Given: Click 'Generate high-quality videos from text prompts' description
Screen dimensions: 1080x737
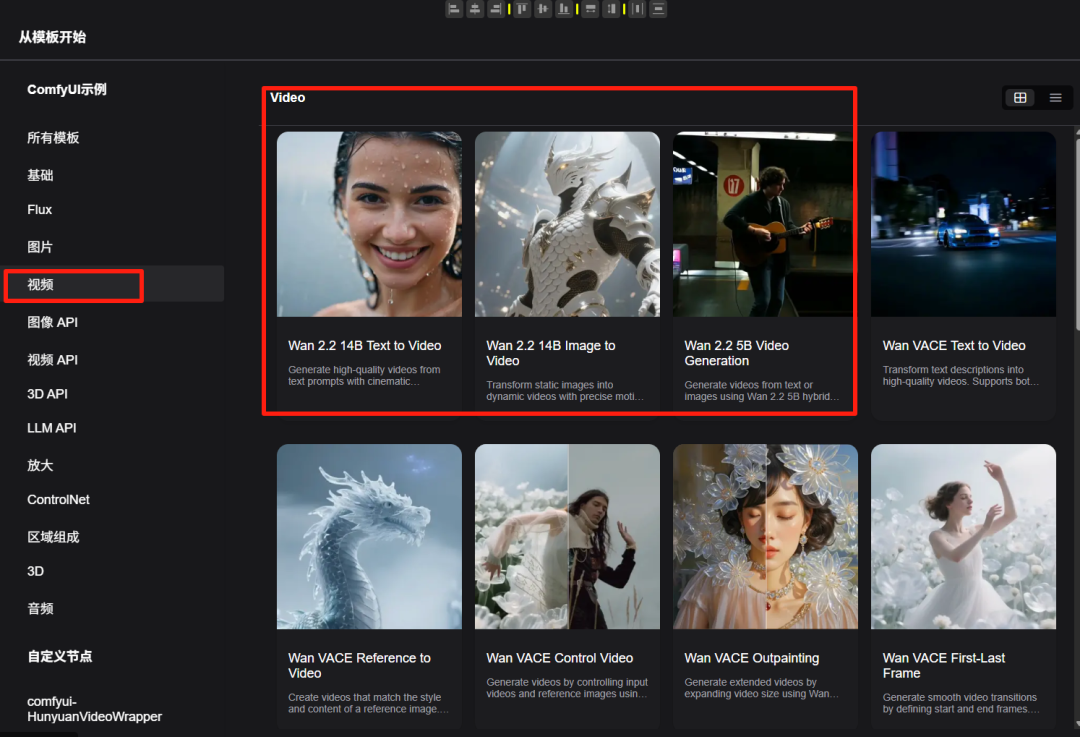Looking at the screenshot, I should click(364, 375).
